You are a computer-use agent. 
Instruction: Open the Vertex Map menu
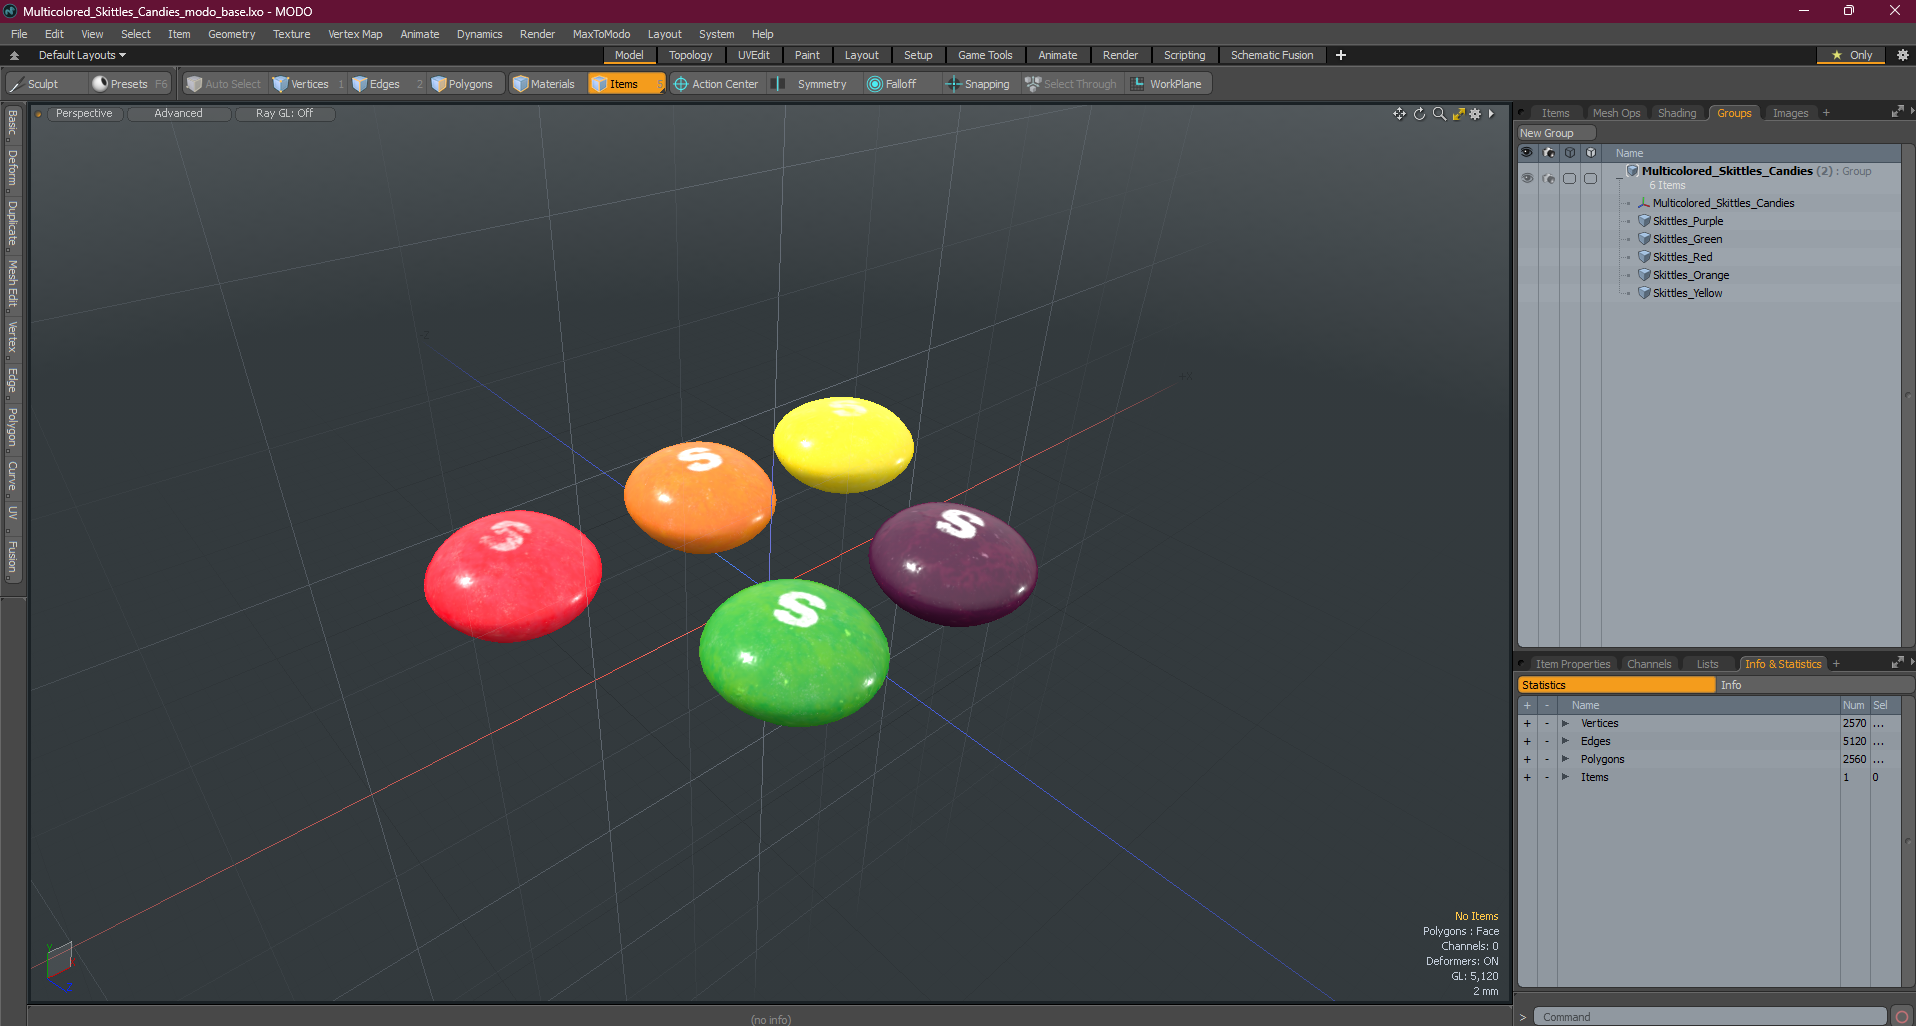pyautogui.click(x=355, y=34)
